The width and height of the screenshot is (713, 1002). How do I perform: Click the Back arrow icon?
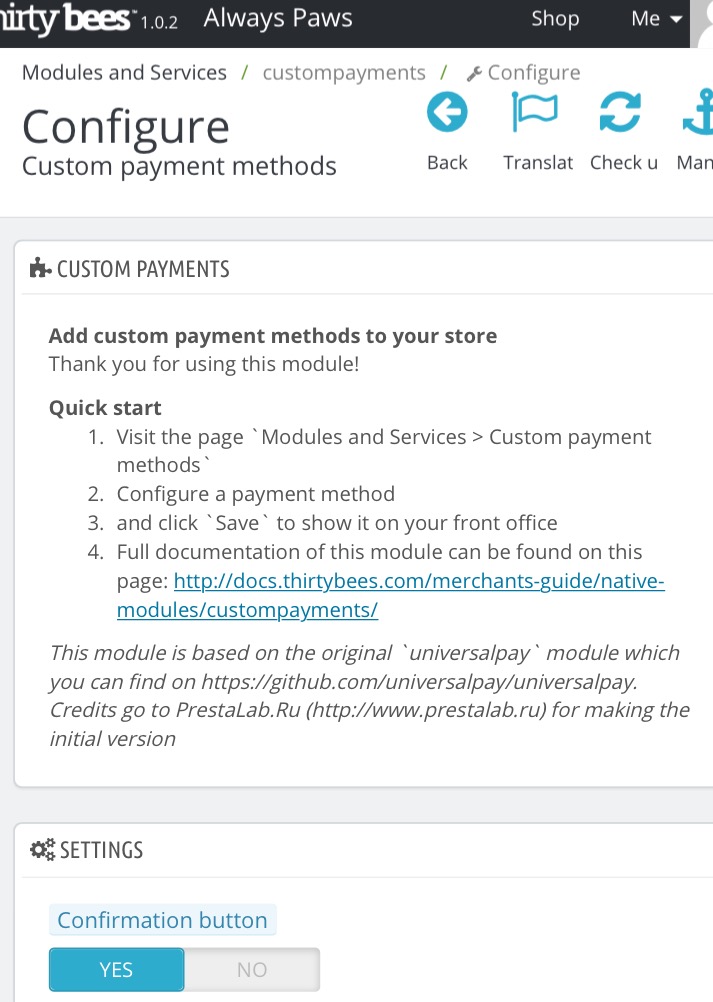pyautogui.click(x=447, y=113)
